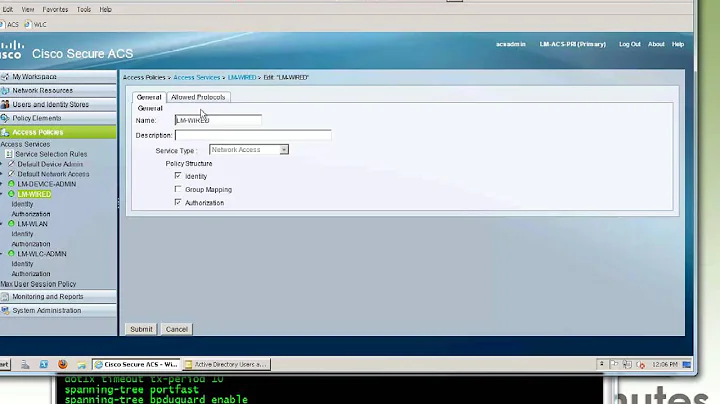
Task: Switch to Active Directory Users taskbar window
Action: click(226, 365)
